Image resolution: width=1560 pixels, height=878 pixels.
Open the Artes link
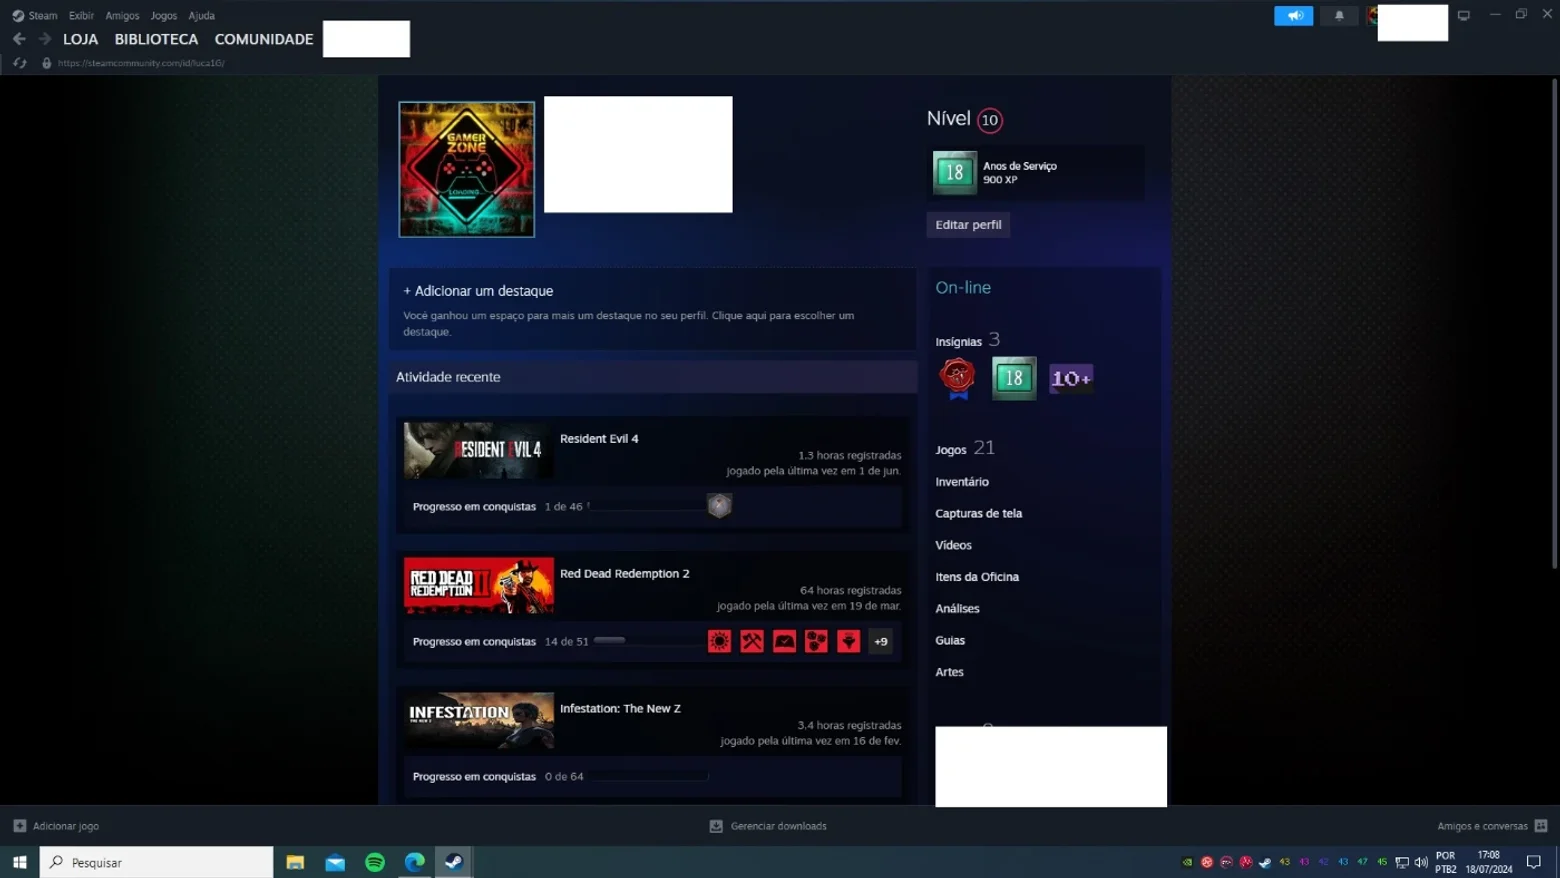949,672
